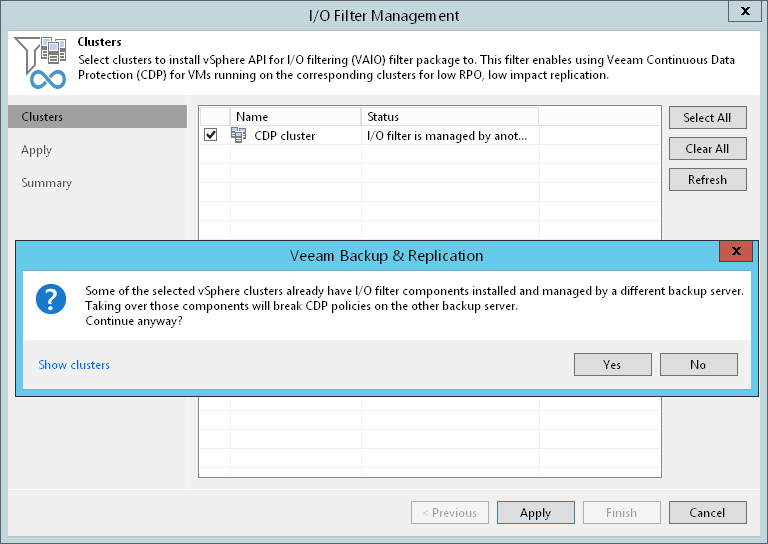Confirm with the Yes button
Image resolution: width=768 pixels, height=544 pixels.
point(613,364)
